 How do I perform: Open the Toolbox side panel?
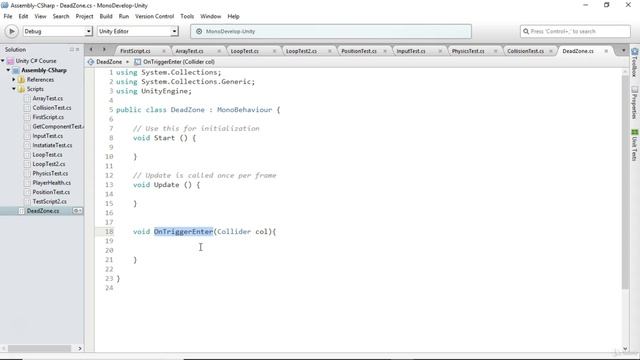635,62
